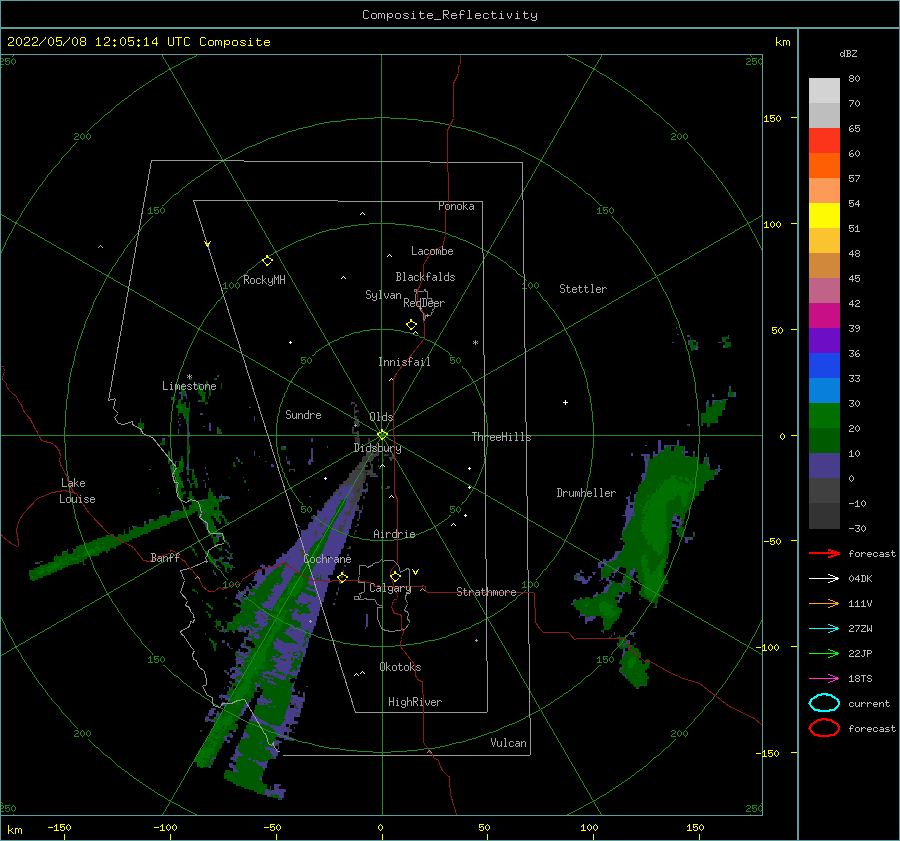900x841 pixels.
Task: Click the red forecast arrow in legend
Action: (824, 553)
